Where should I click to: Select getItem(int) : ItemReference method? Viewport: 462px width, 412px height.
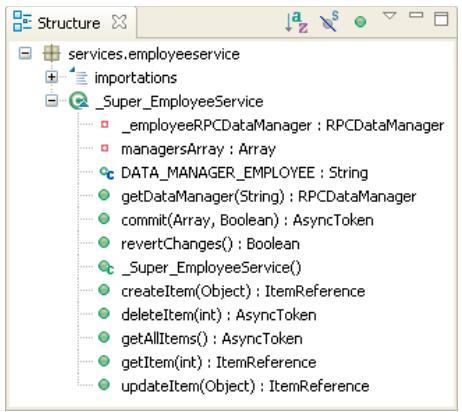pyautogui.click(x=219, y=362)
